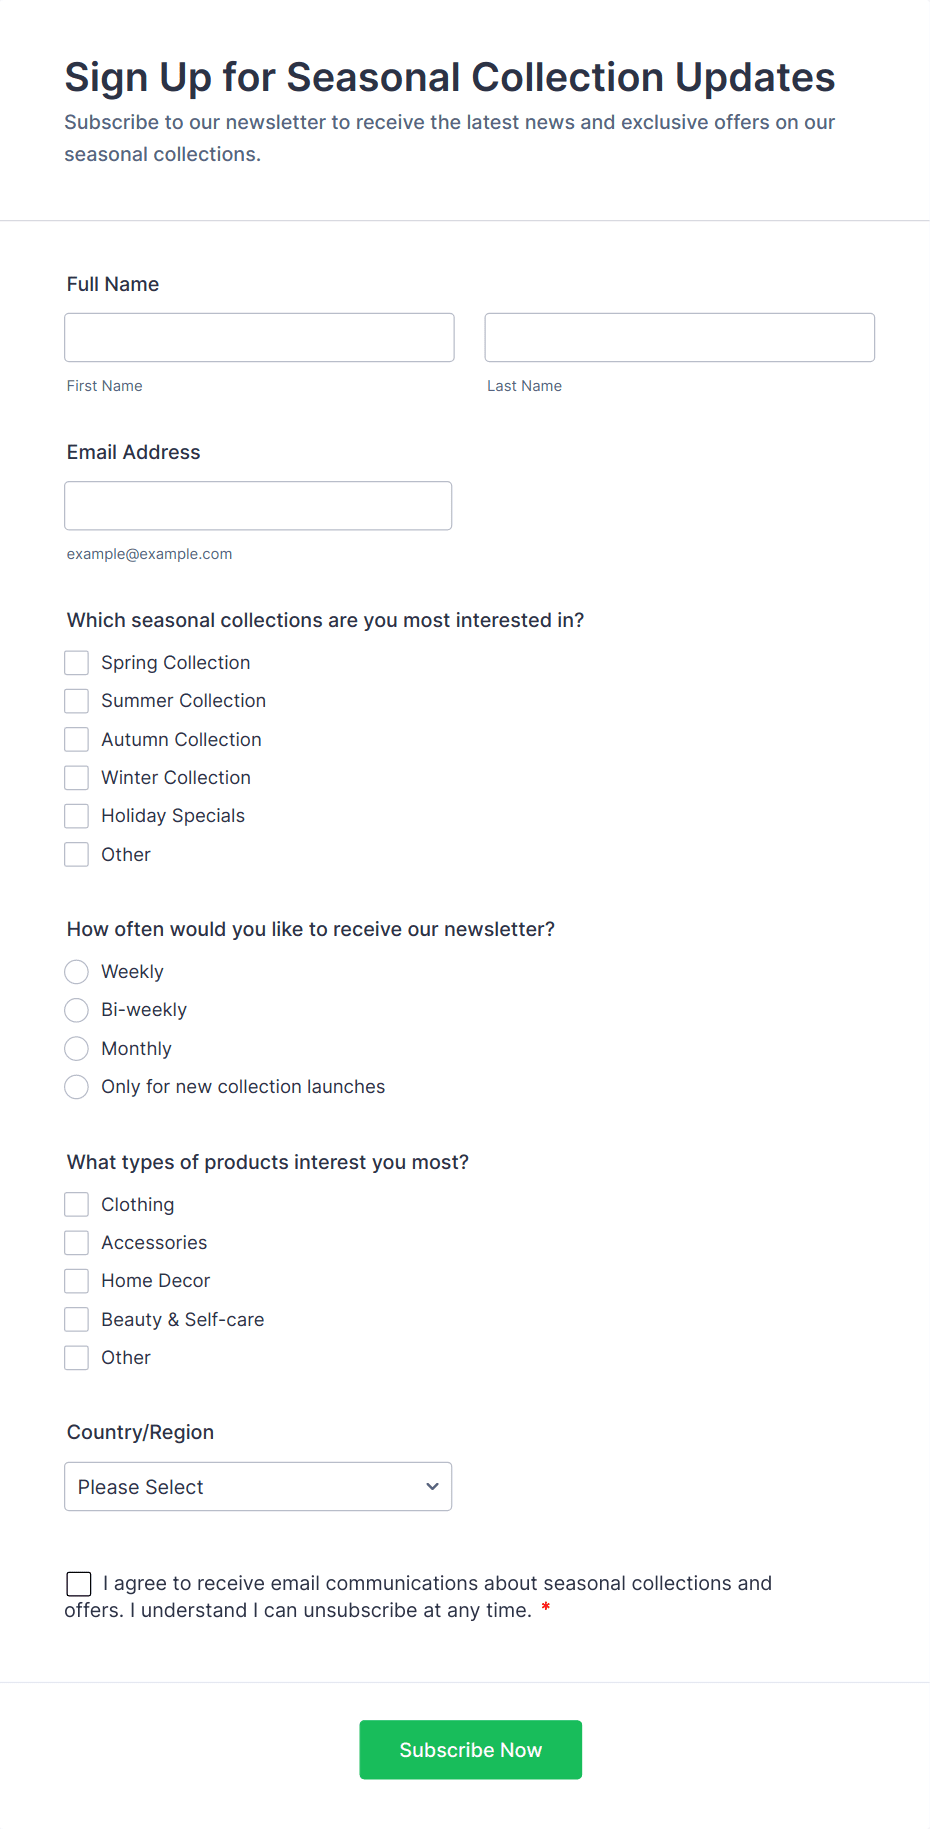The width and height of the screenshot is (930, 1829).
Task: Select the Winter Collection checkbox
Action: click(x=76, y=777)
